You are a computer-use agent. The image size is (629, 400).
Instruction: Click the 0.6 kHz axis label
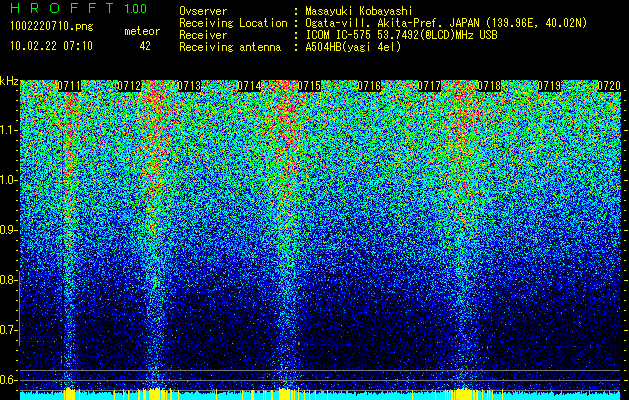coord(8,380)
